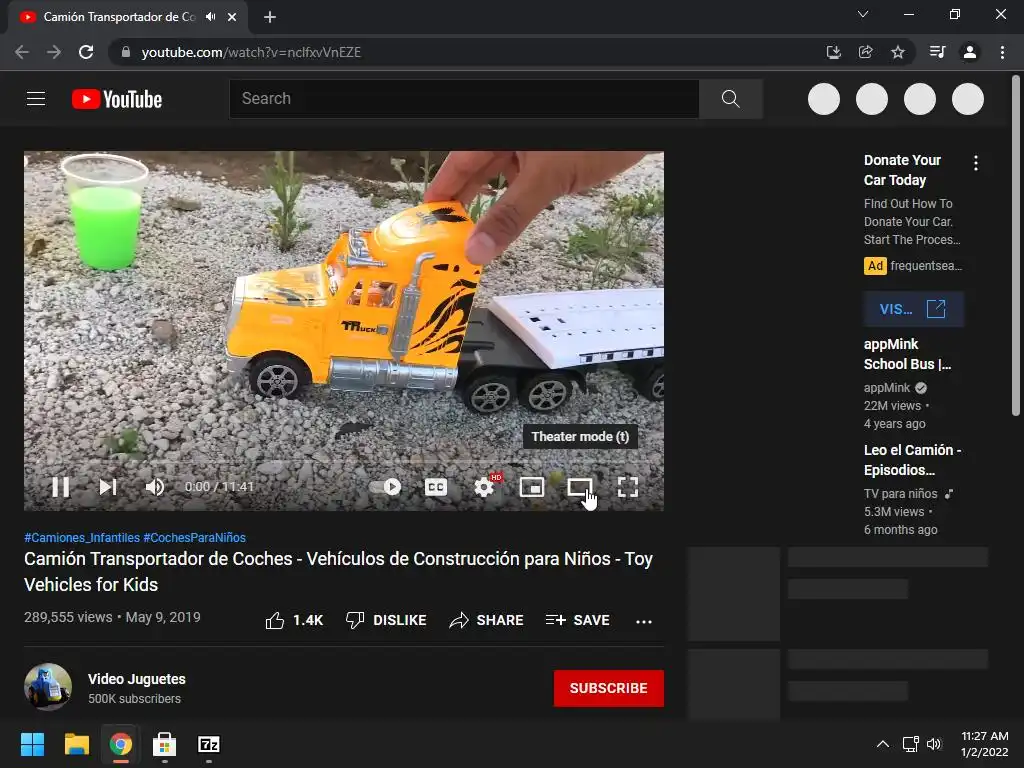Toggle the autoplay switch in the player
The width and height of the screenshot is (1024, 768).
[x=385, y=487]
